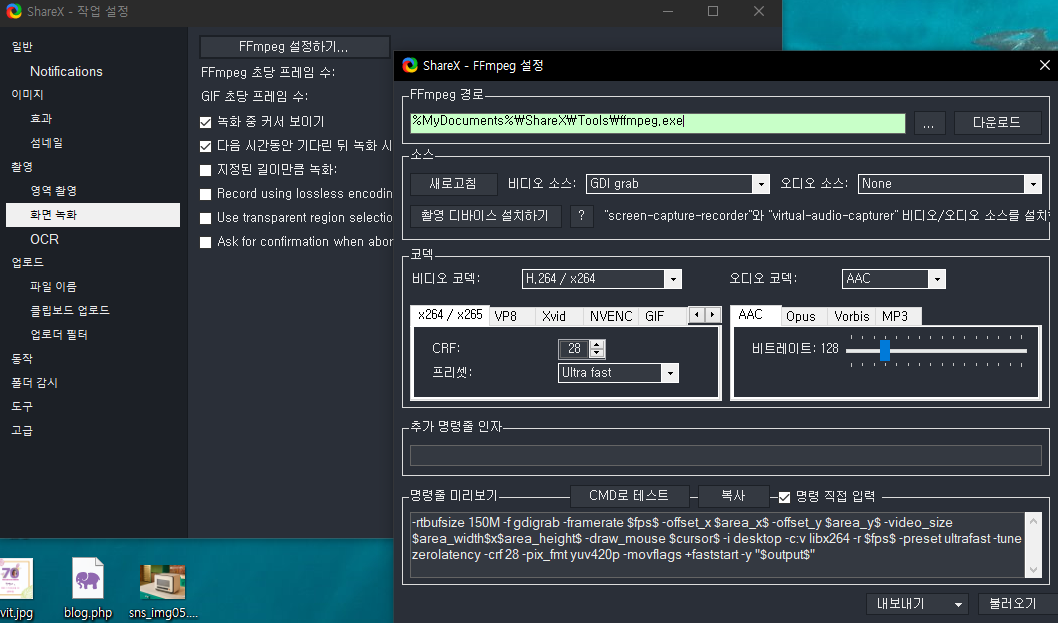Switch to the x264 / x265 tab
The height and width of the screenshot is (623, 1058).
450,315
